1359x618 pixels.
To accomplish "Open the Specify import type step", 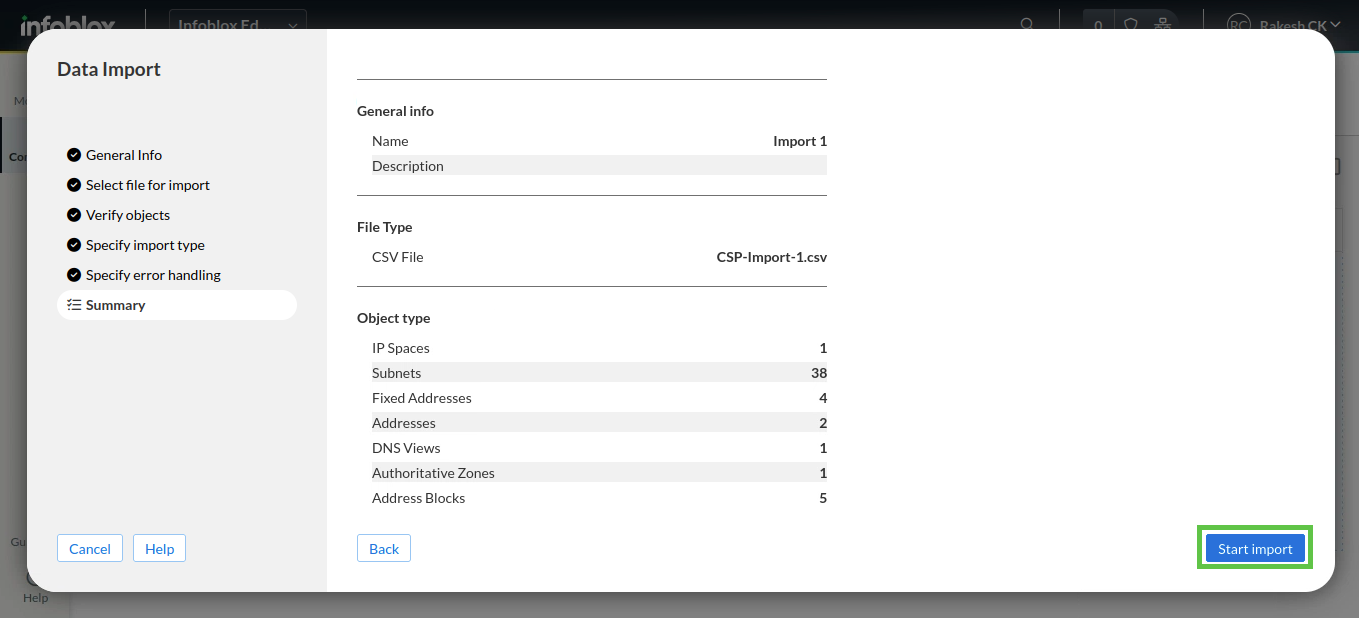I will 145,245.
